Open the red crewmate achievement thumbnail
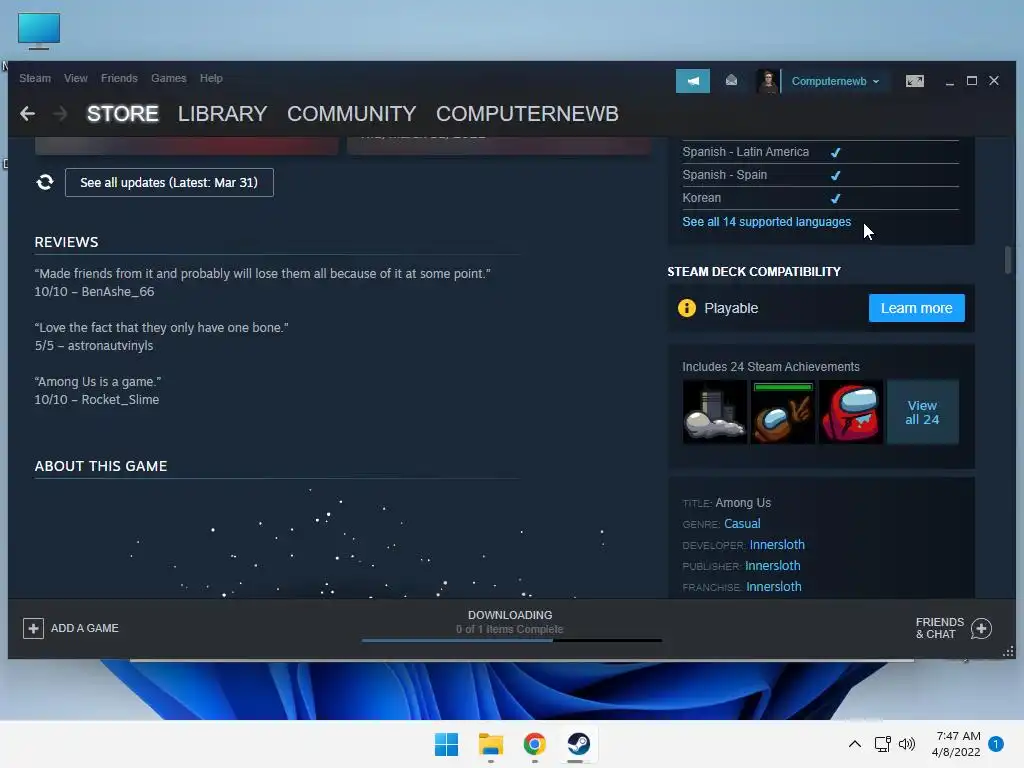This screenshot has height=768, width=1024. pyautogui.click(x=850, y=412)
